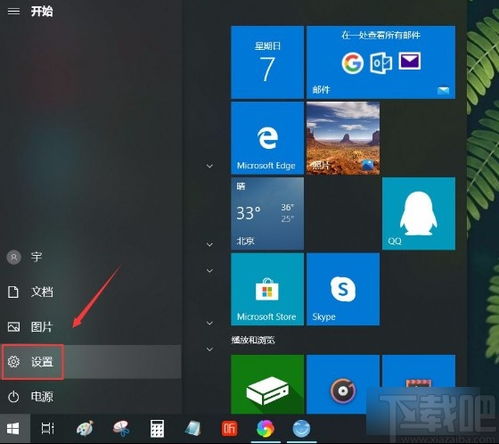Open the Snipping Tool scissors taskbar icon
Image resolution: width=499 pixels, height=444 pixels.
tap(121, 429)
